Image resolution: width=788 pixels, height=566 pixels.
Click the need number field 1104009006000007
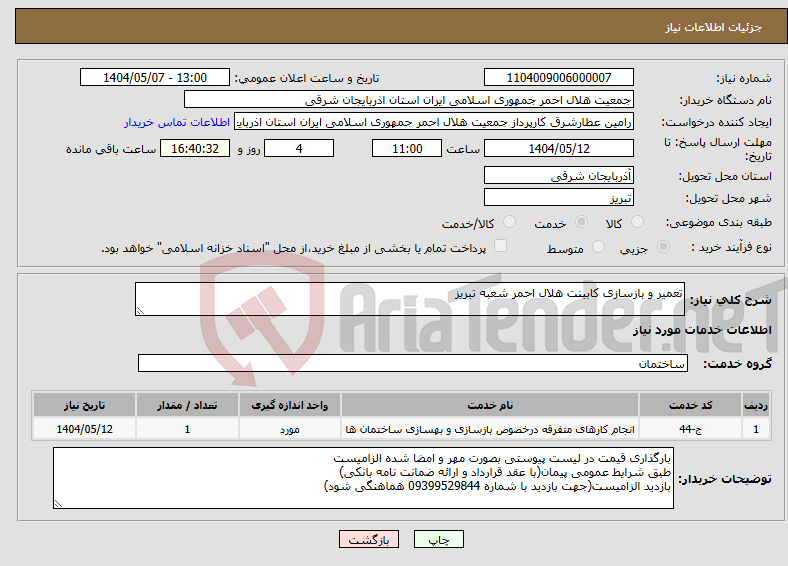coord(559,77)
